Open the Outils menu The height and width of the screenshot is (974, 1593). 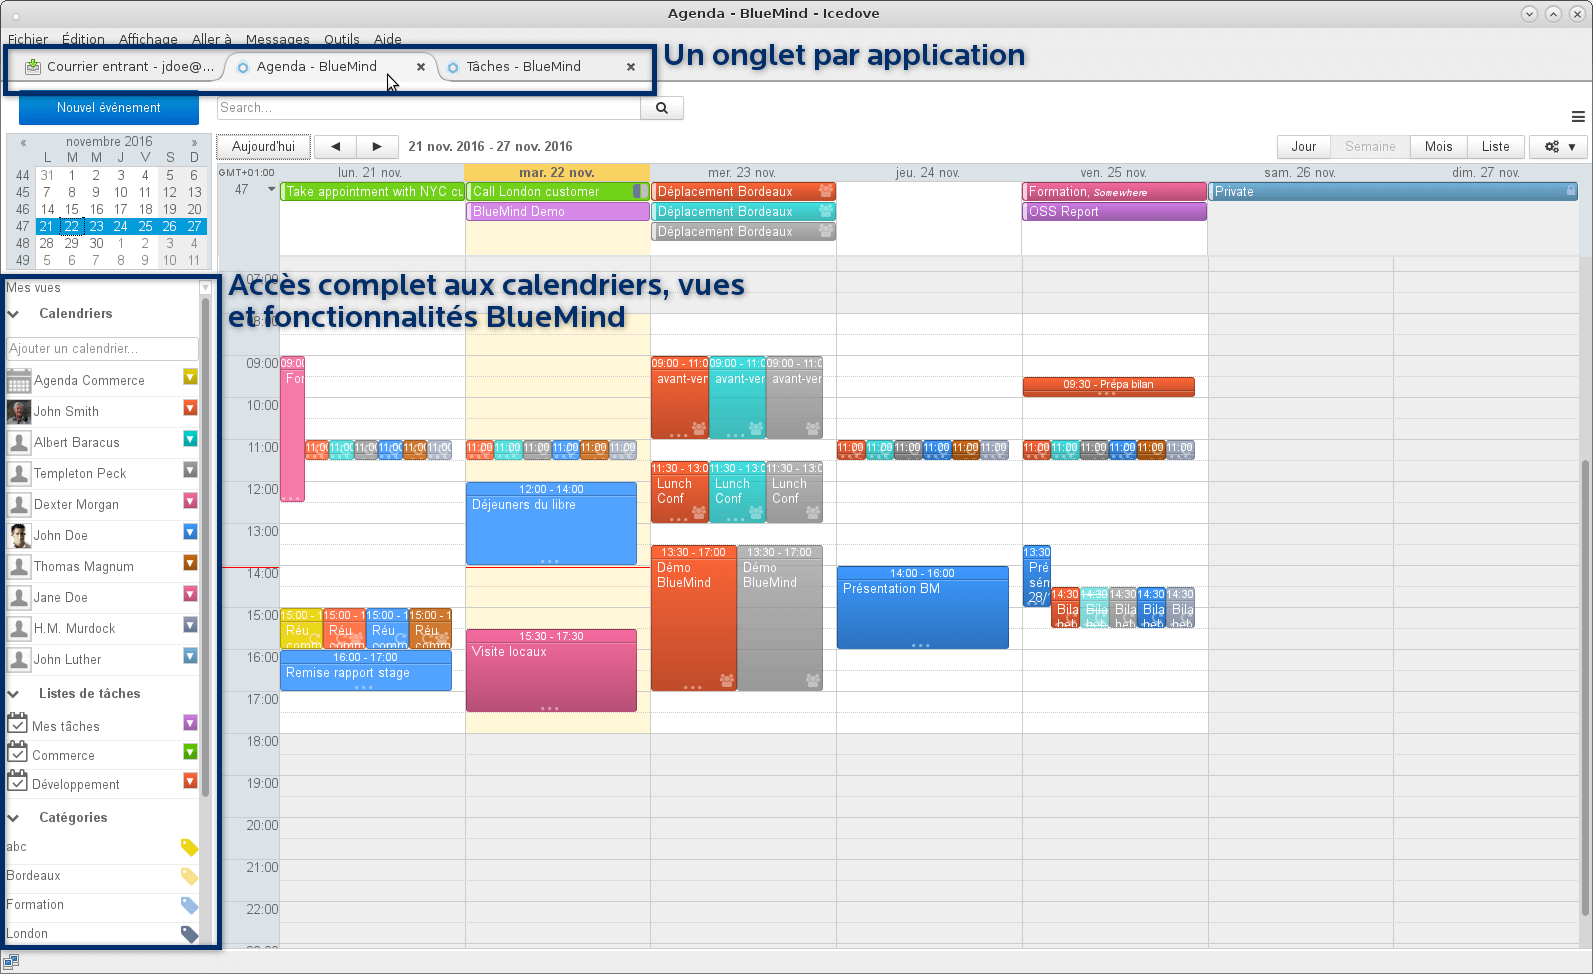tap(341, 40)
